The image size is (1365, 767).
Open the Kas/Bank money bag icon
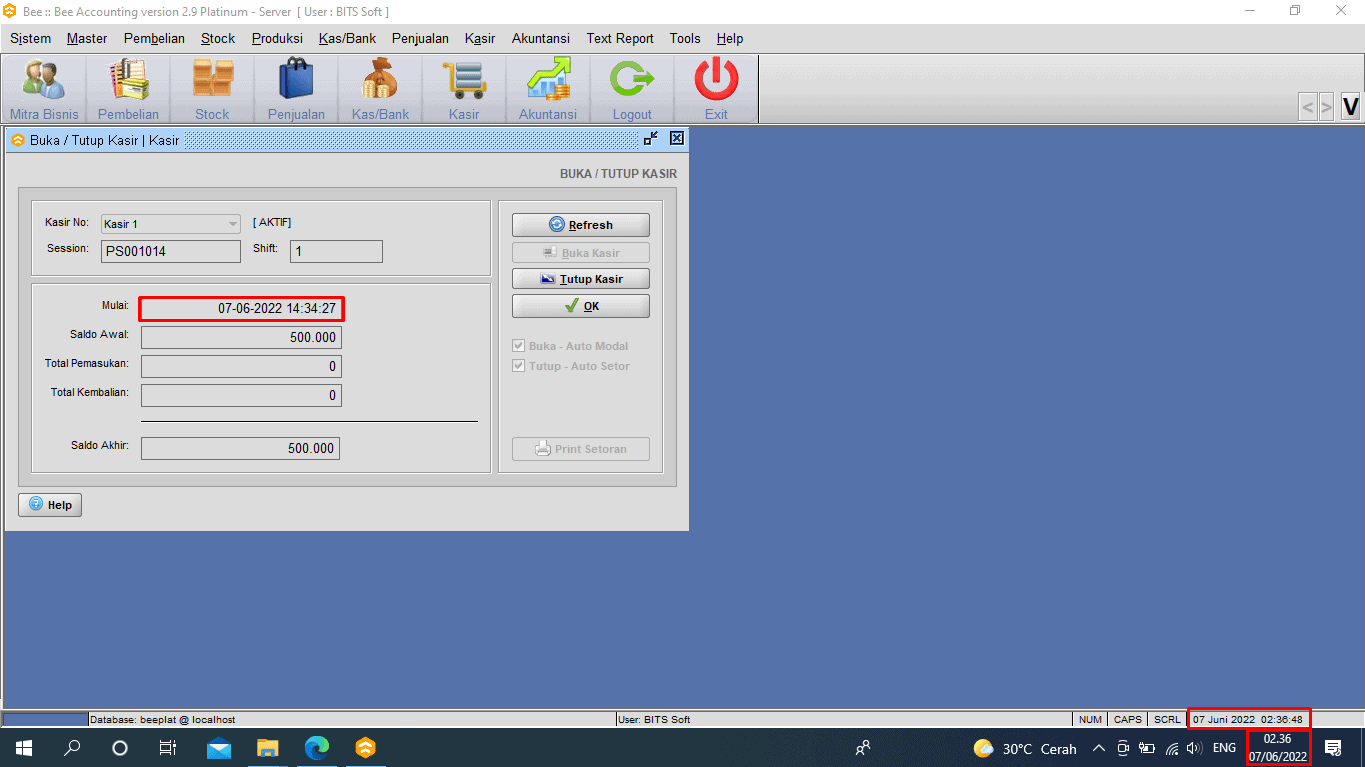point(380,81)
